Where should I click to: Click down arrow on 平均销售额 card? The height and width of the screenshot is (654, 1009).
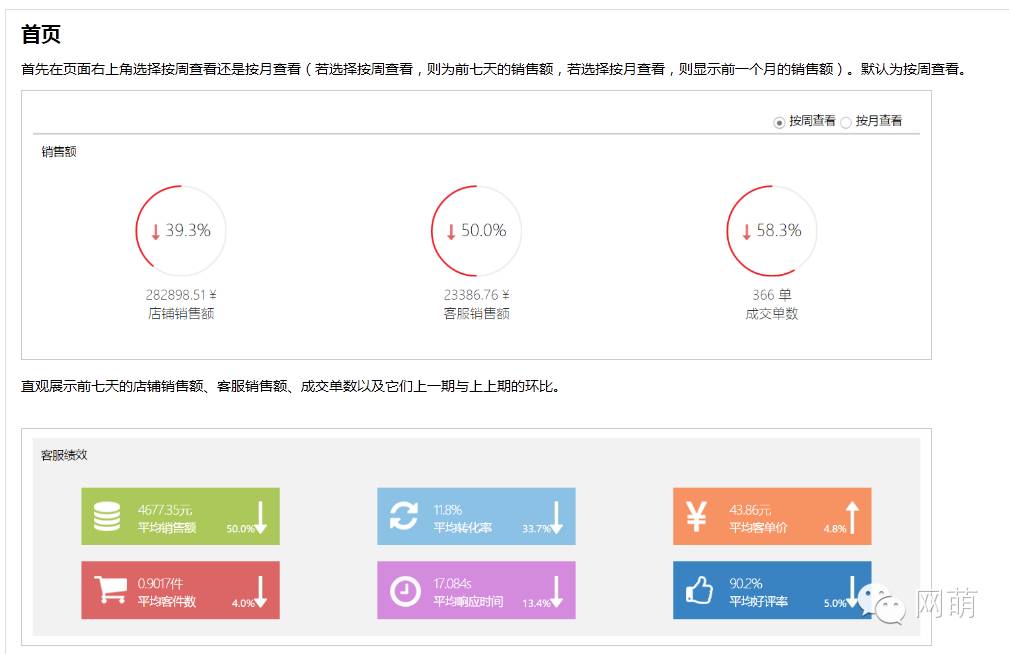[x=261, y=518]
